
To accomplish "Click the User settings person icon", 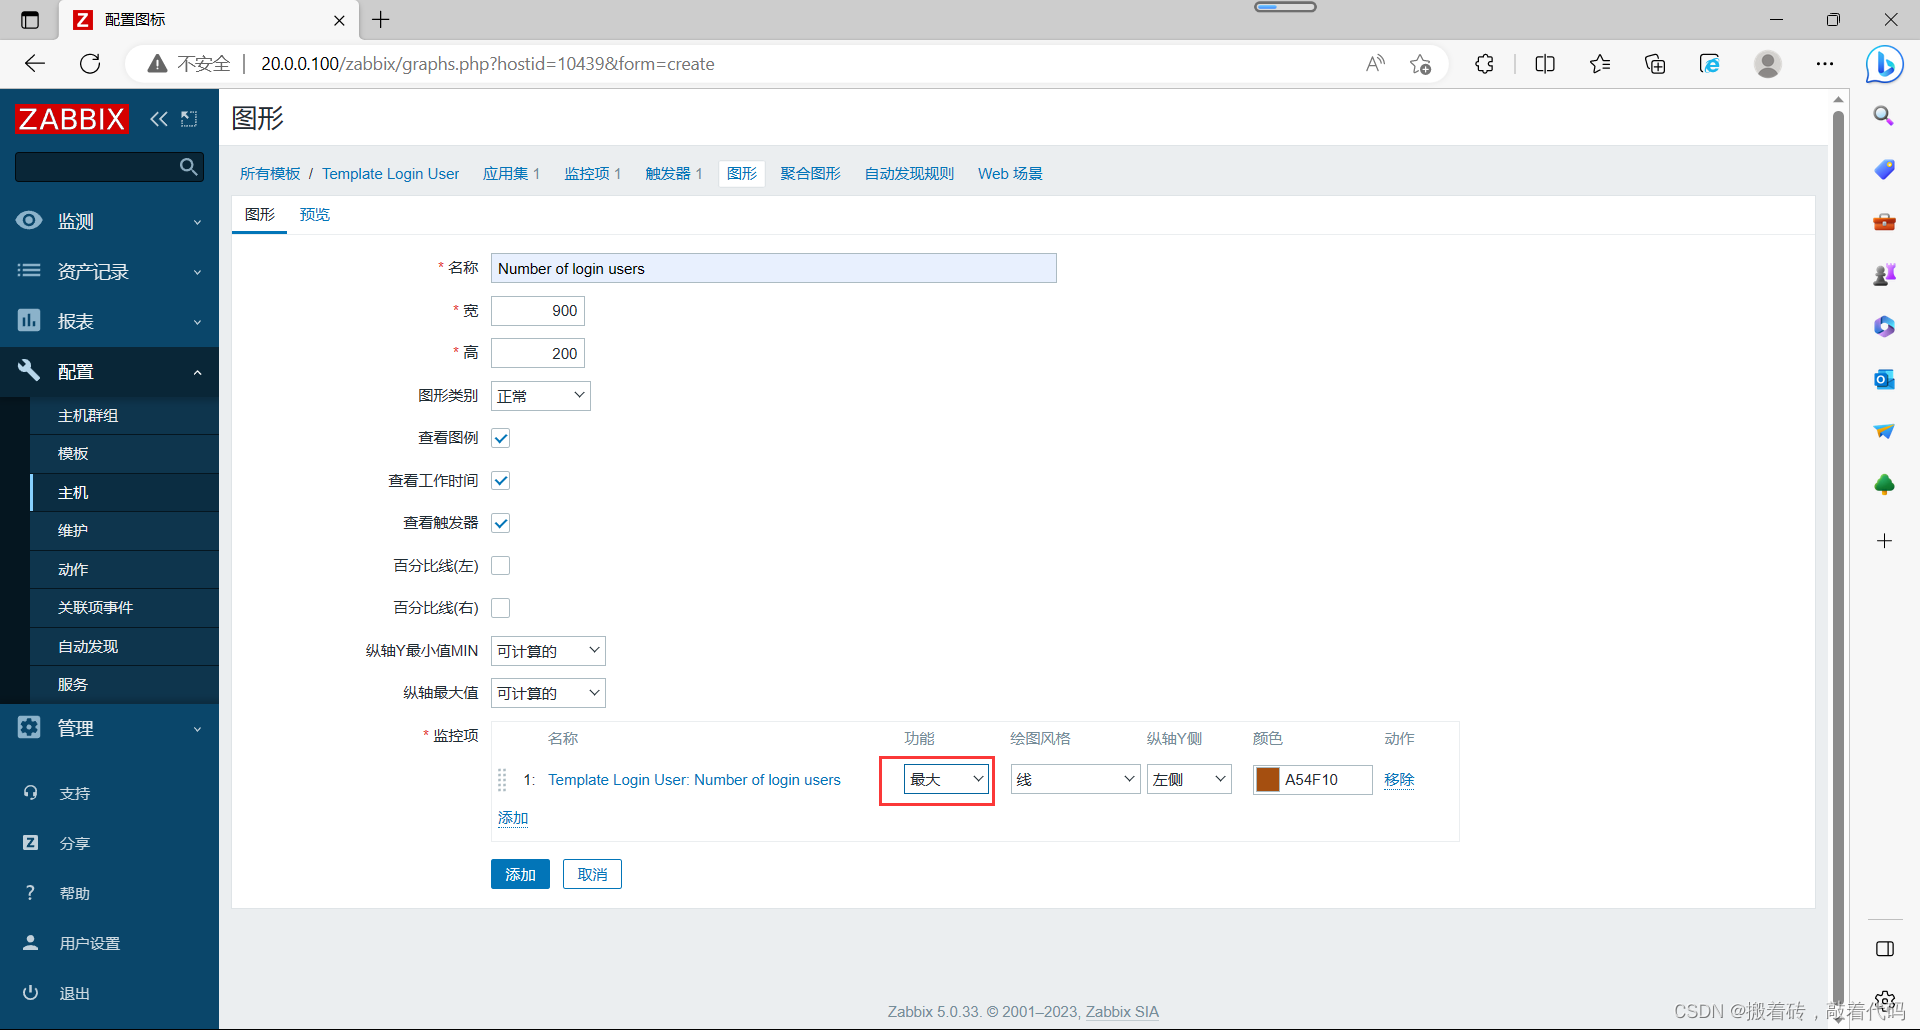I will pos(31,943).
